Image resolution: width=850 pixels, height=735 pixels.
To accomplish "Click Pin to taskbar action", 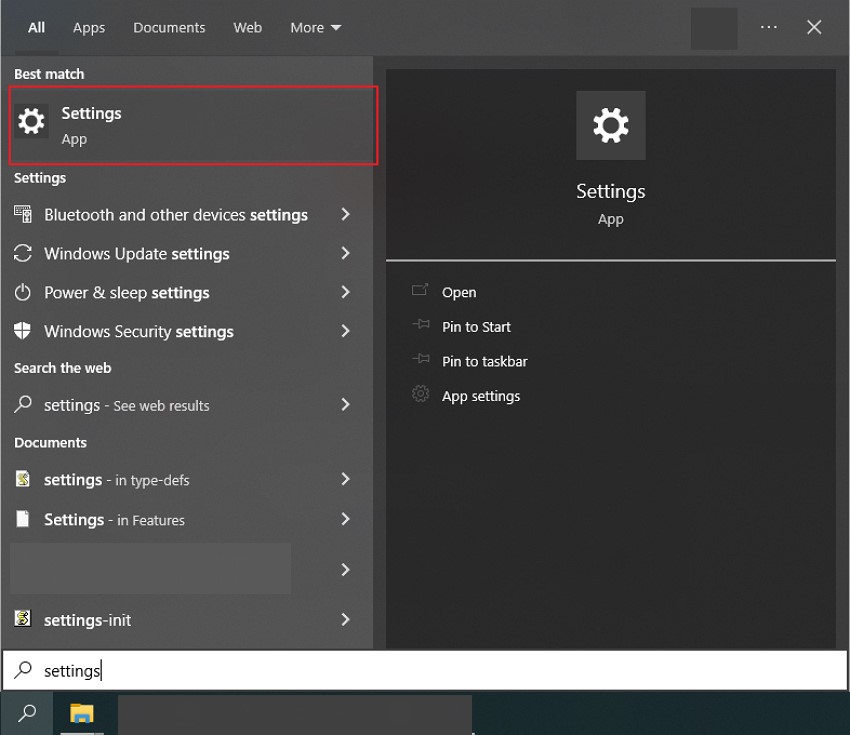I will click(485, 362).
